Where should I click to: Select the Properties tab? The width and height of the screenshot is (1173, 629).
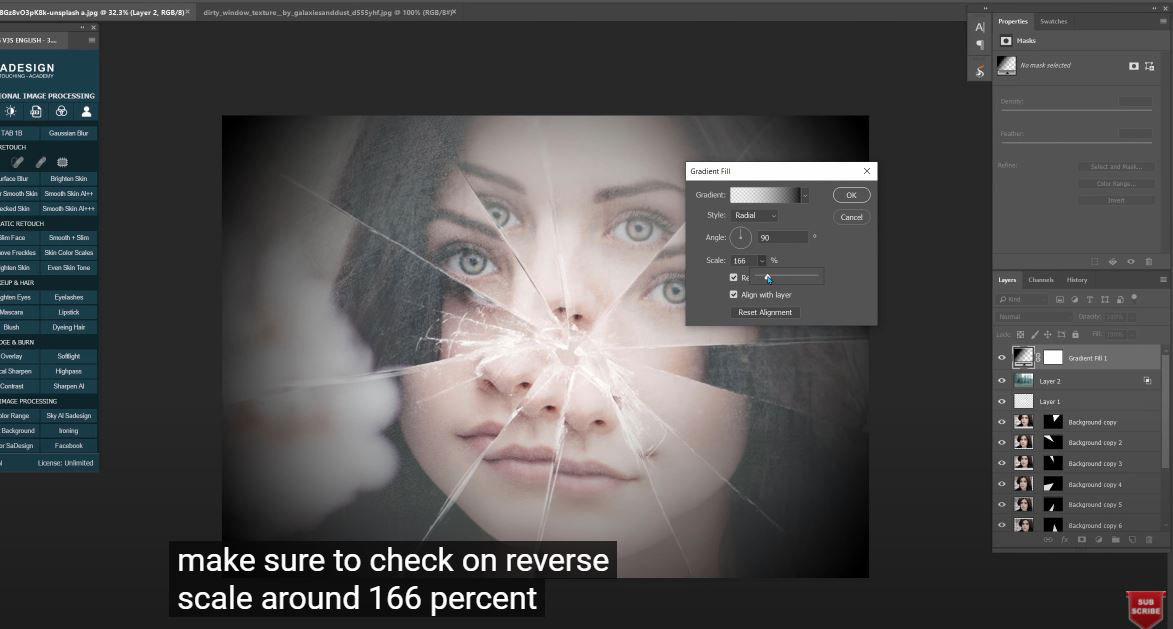coord(1013,22)
